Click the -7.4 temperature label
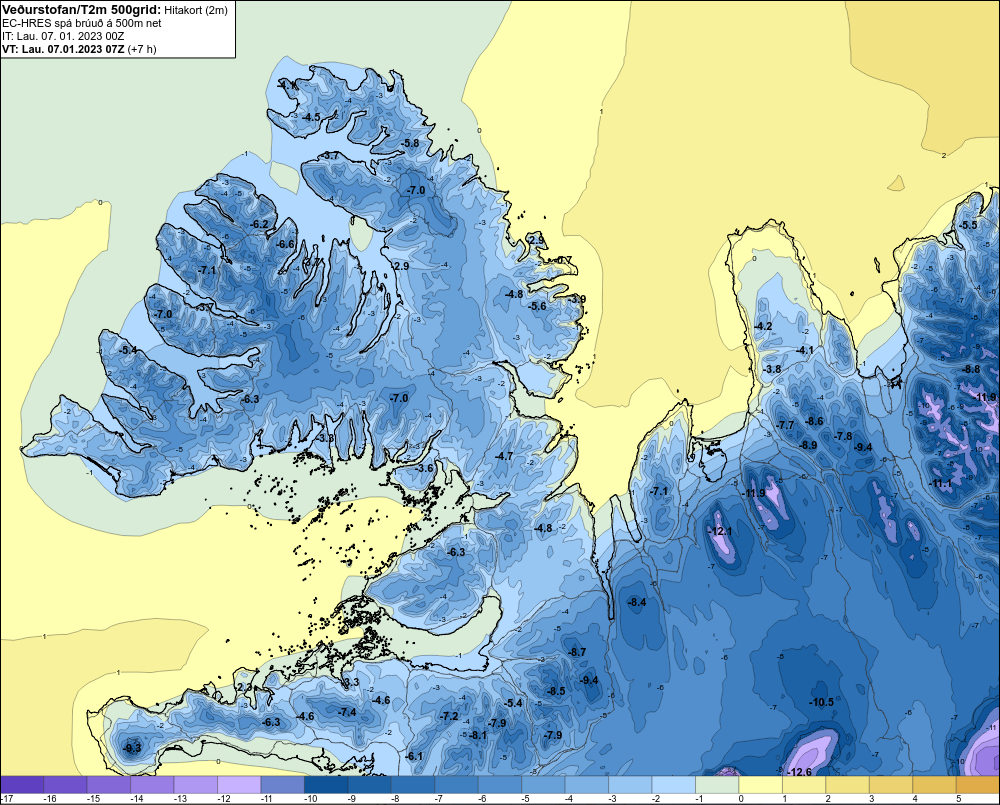Viewport: 1000px width, 805px height. (347, 712)
